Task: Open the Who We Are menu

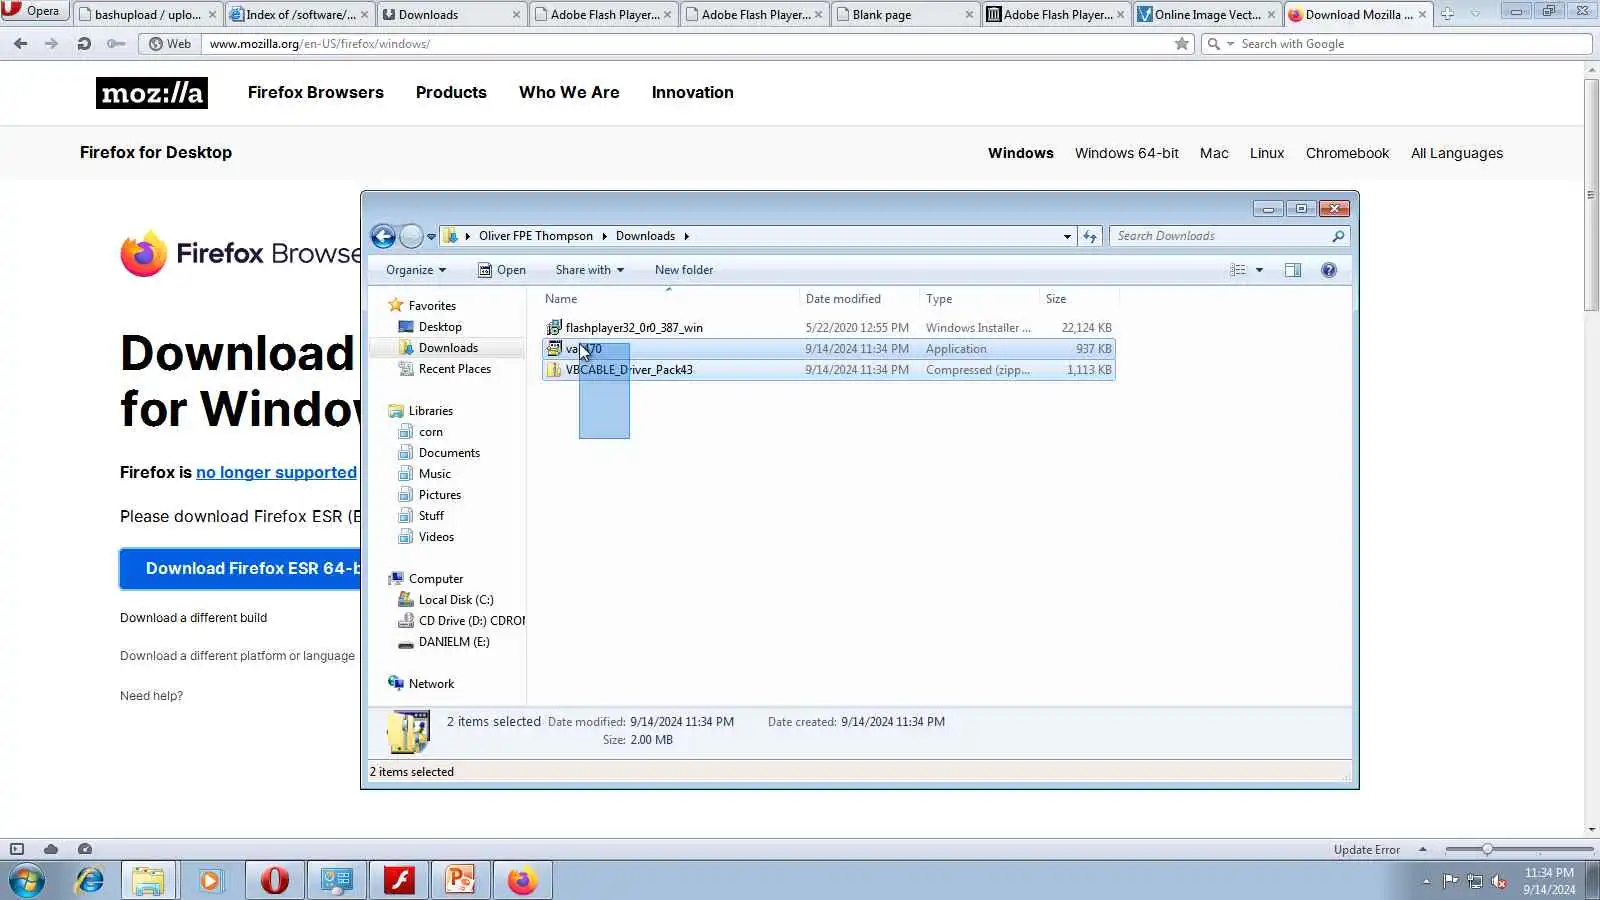Action: (x=569, y=92)
